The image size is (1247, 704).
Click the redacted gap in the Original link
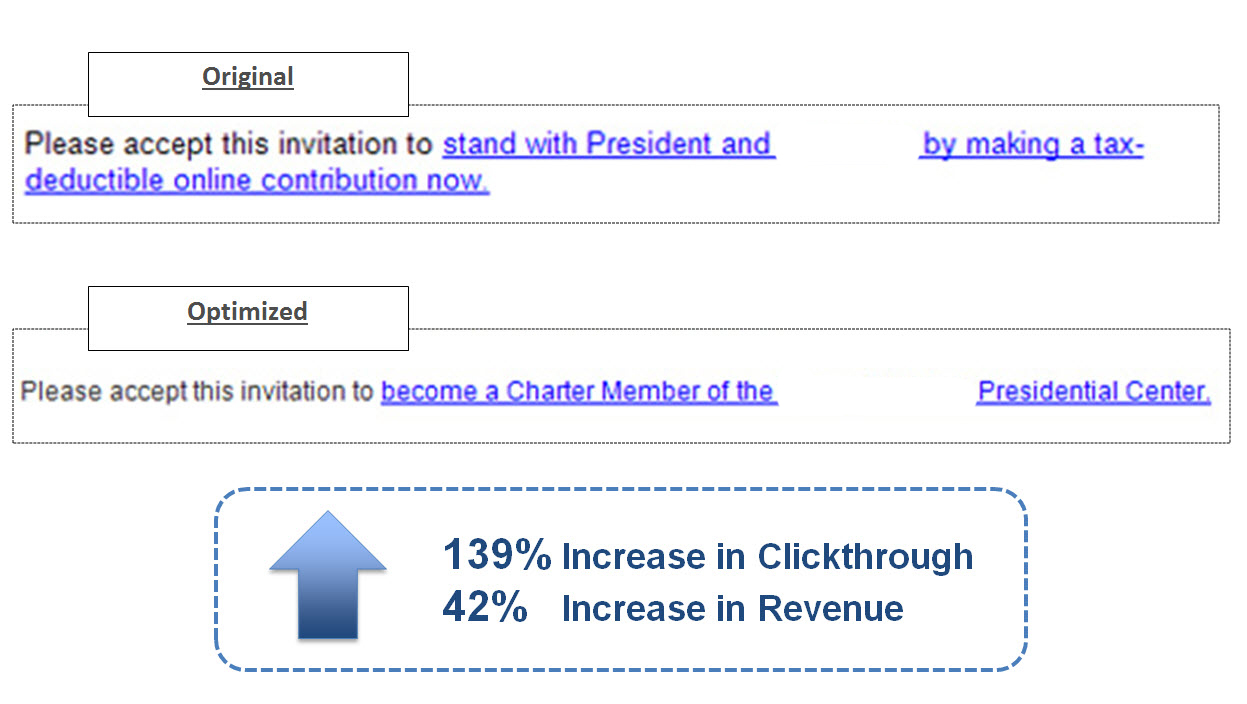tap(847, 145)
